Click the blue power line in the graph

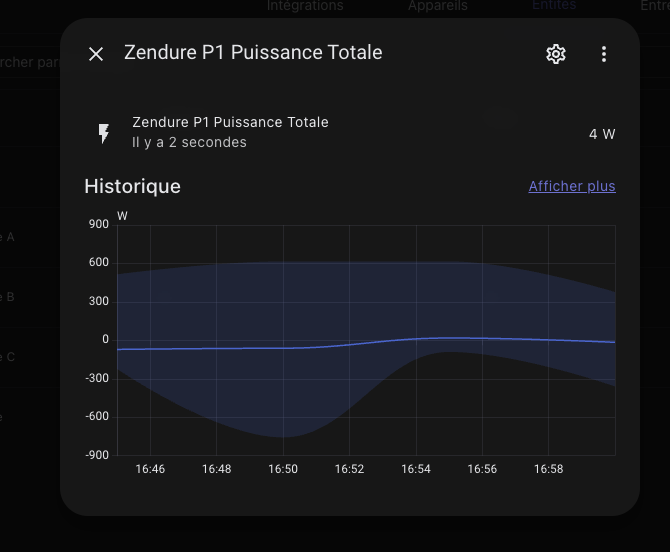(250, 348)
